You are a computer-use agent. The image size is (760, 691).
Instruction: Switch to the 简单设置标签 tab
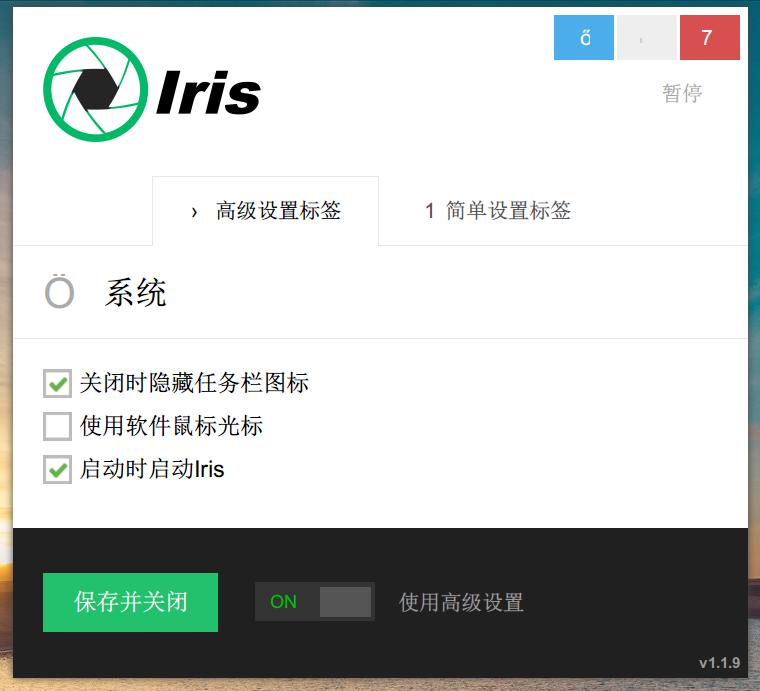498,211
